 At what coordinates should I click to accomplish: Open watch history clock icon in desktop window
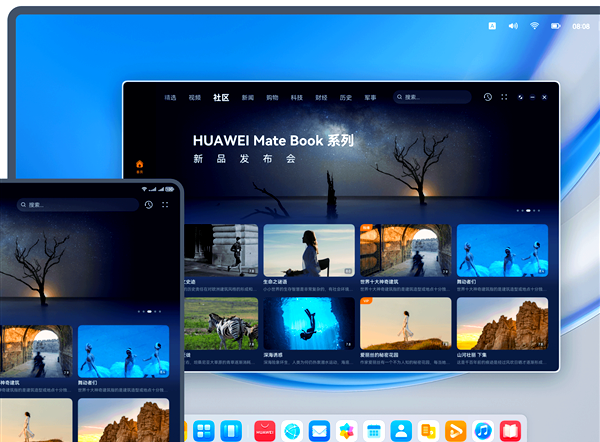point(488,97)
